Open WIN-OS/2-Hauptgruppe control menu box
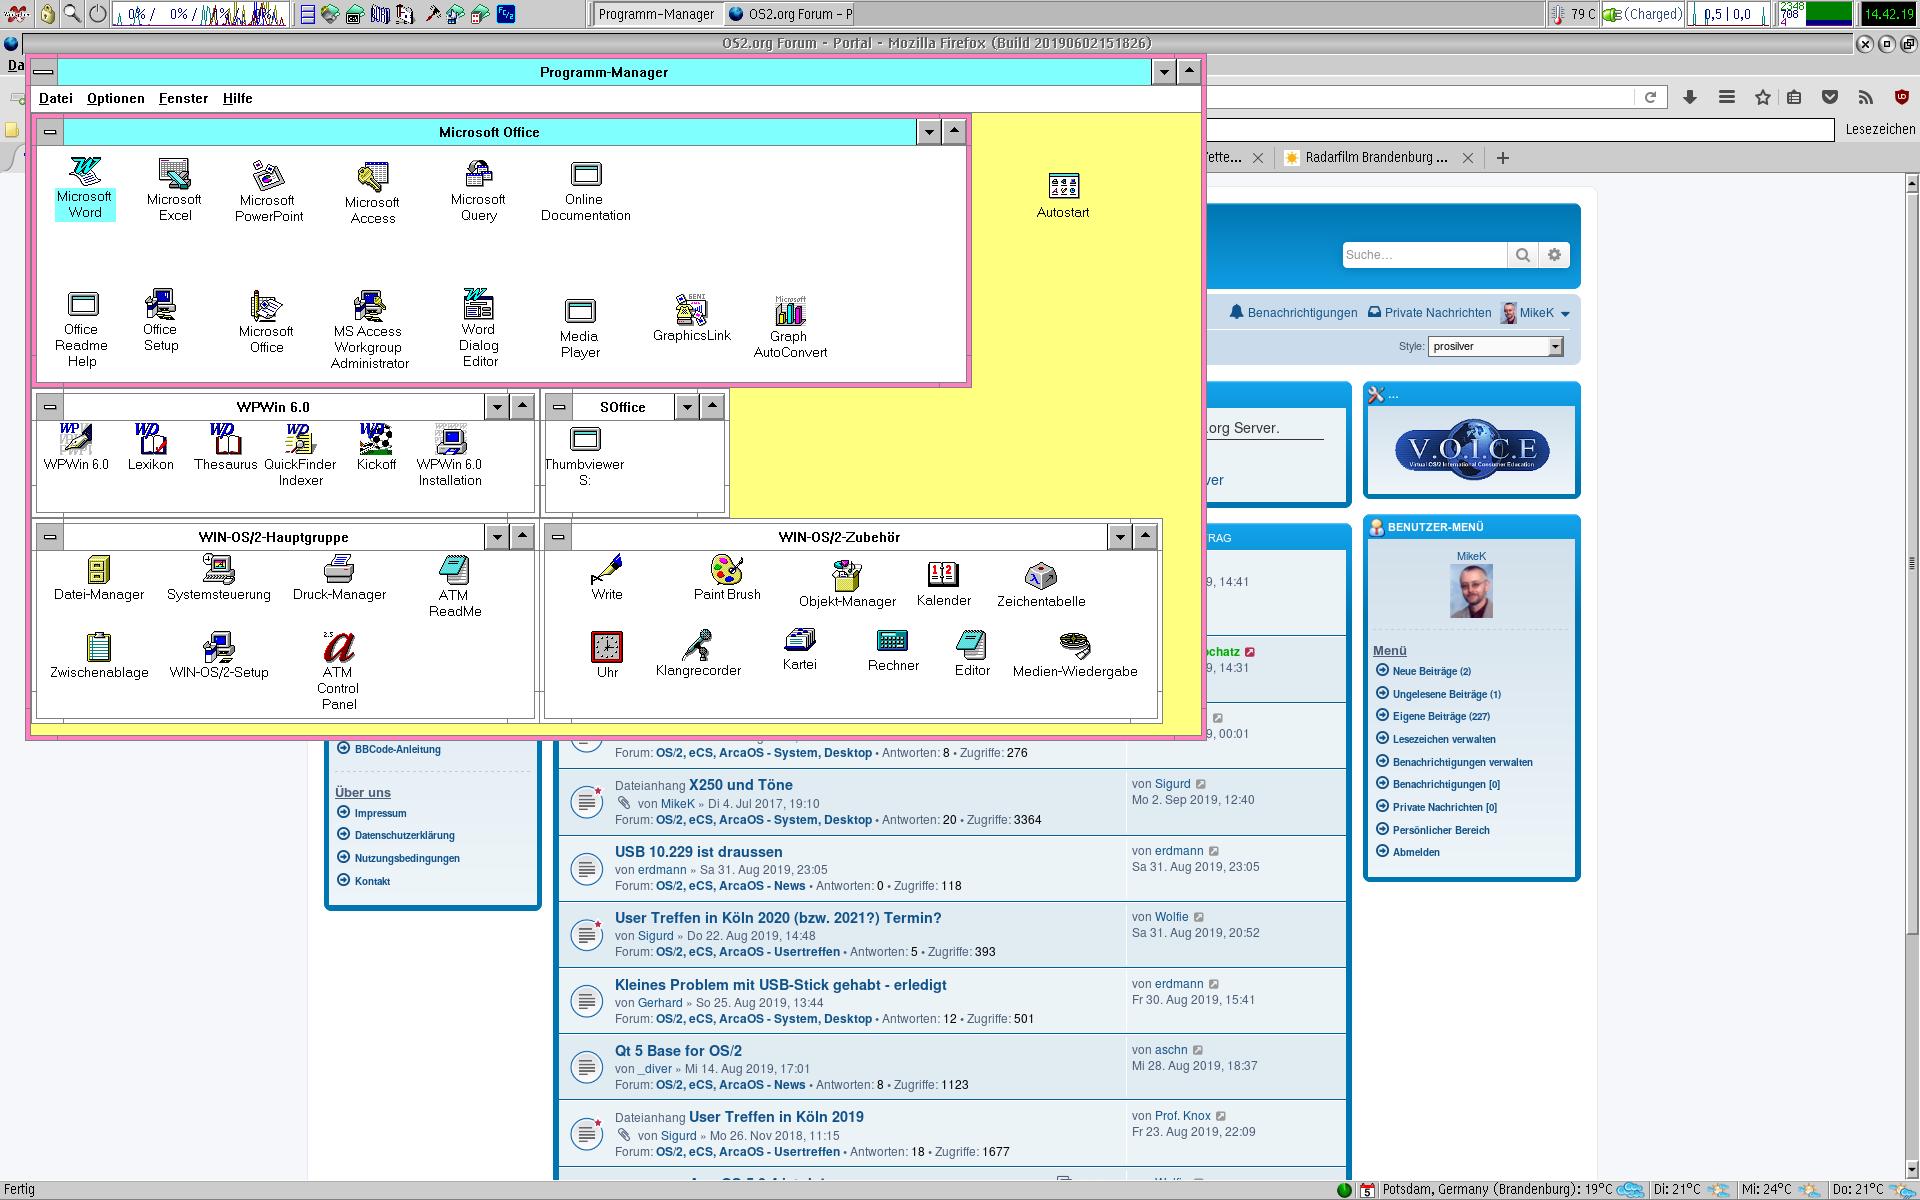The image size is (1920, 1200). [x=50, y=537]
